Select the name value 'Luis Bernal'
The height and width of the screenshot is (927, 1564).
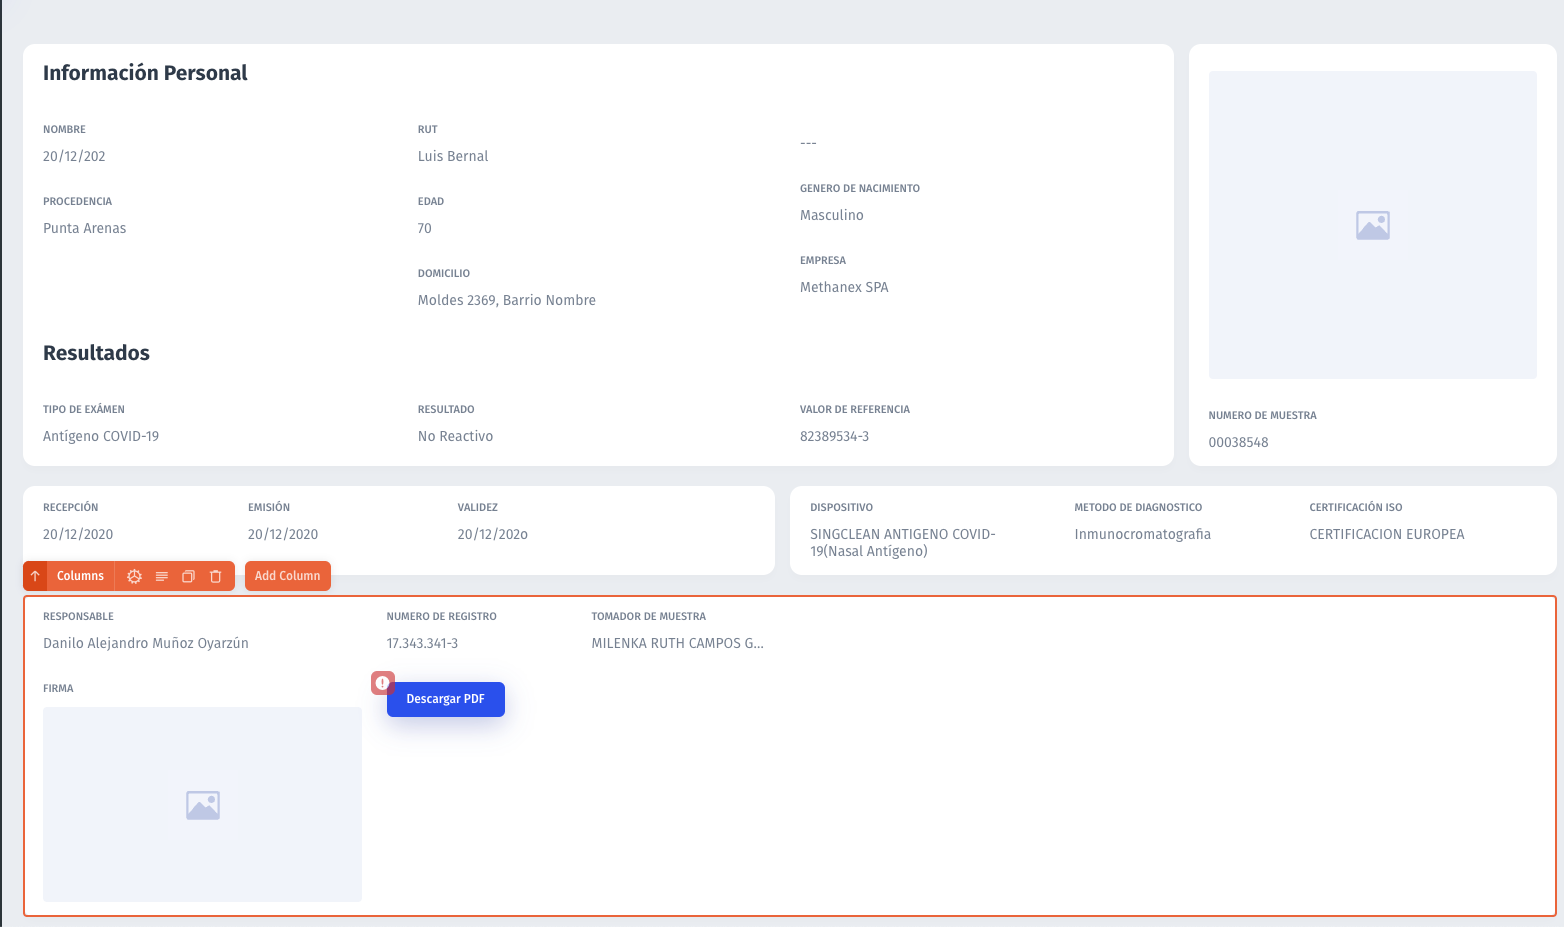[x=453, y=156]
